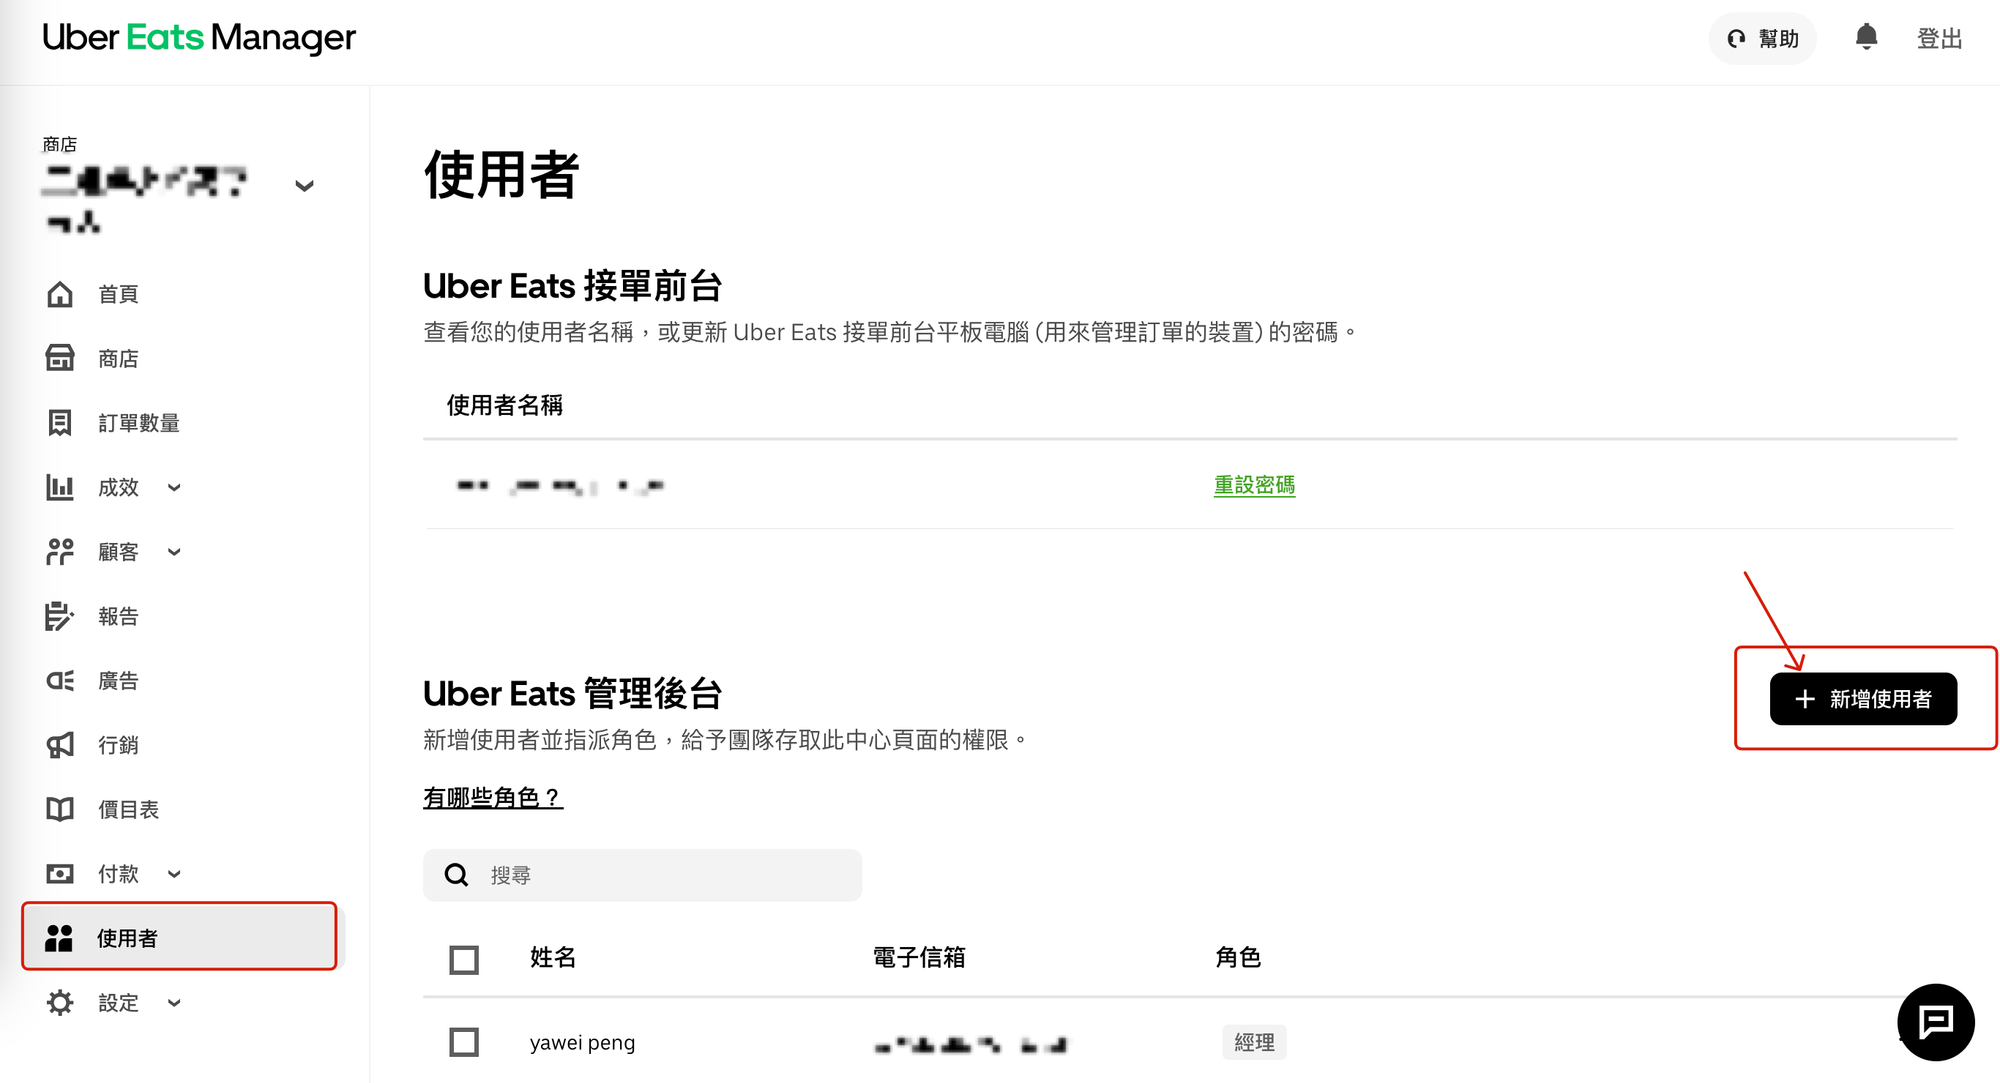
Task: Expand the 付款 submenu chevron
Action: click(174, 873)
